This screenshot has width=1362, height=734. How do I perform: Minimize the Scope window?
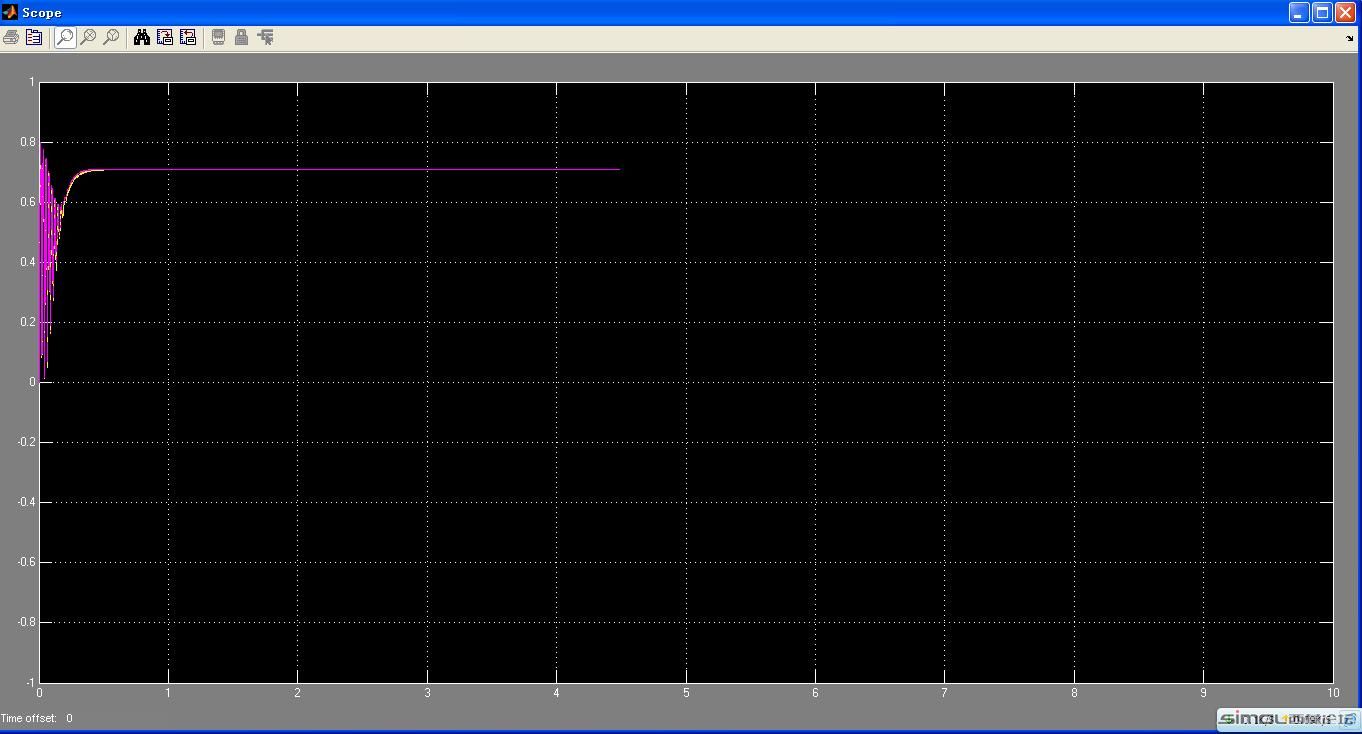1299,12
